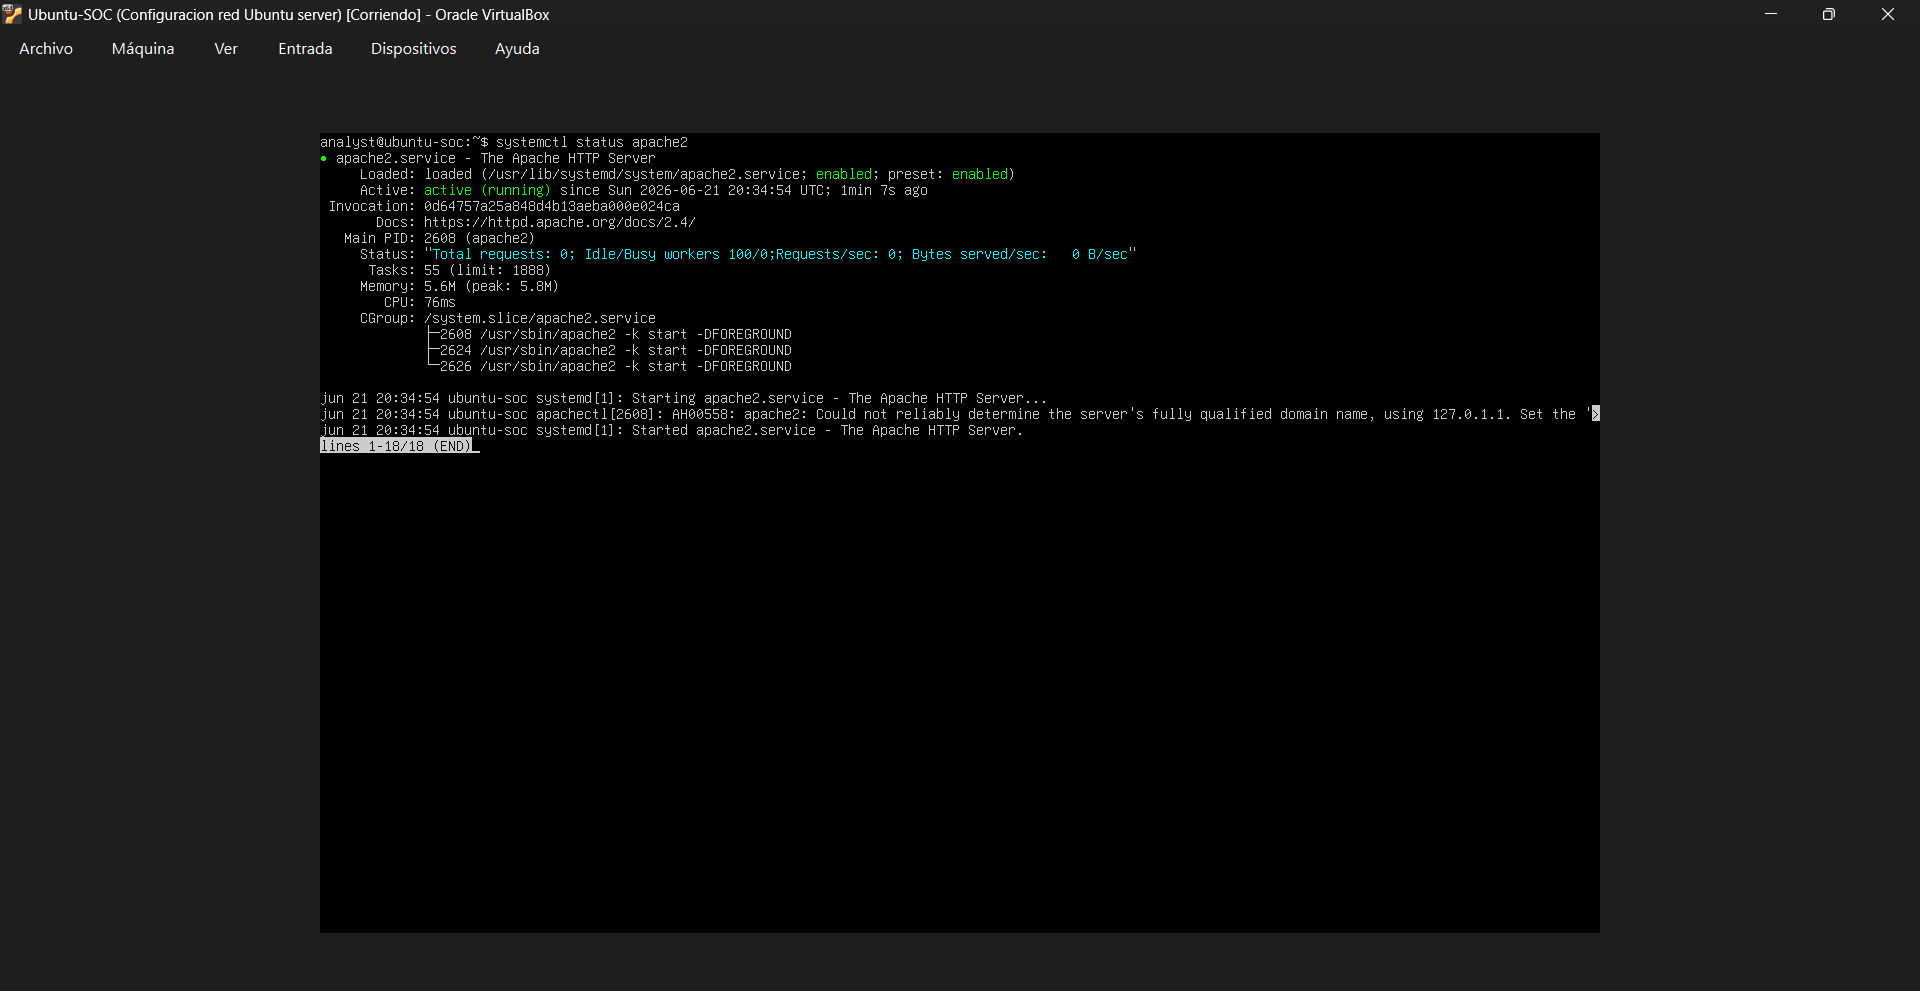Click the Memory '5.6M (peak: 5.8M)' value
Viewport: 1920px width, 991px height.
pyautogui.click(x=491, y=286)
